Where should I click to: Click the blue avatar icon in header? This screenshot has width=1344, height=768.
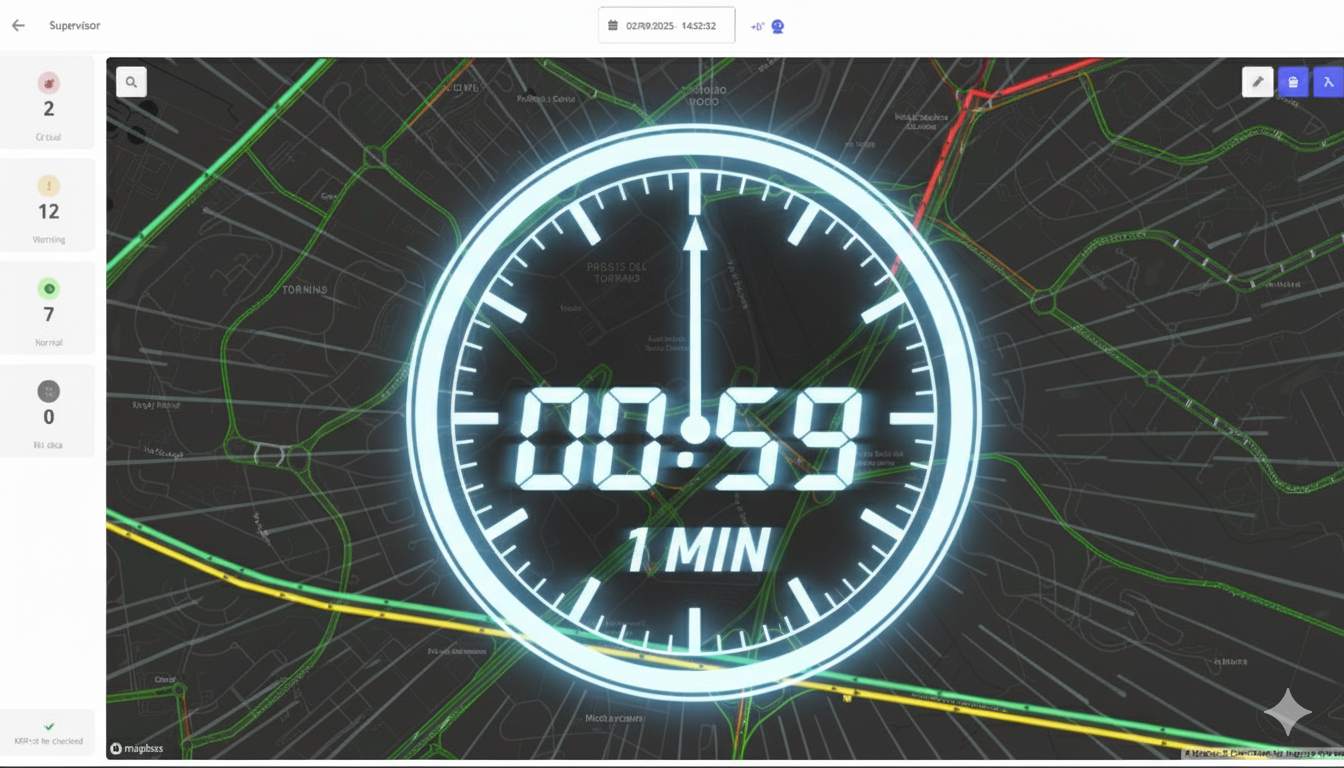777,27
